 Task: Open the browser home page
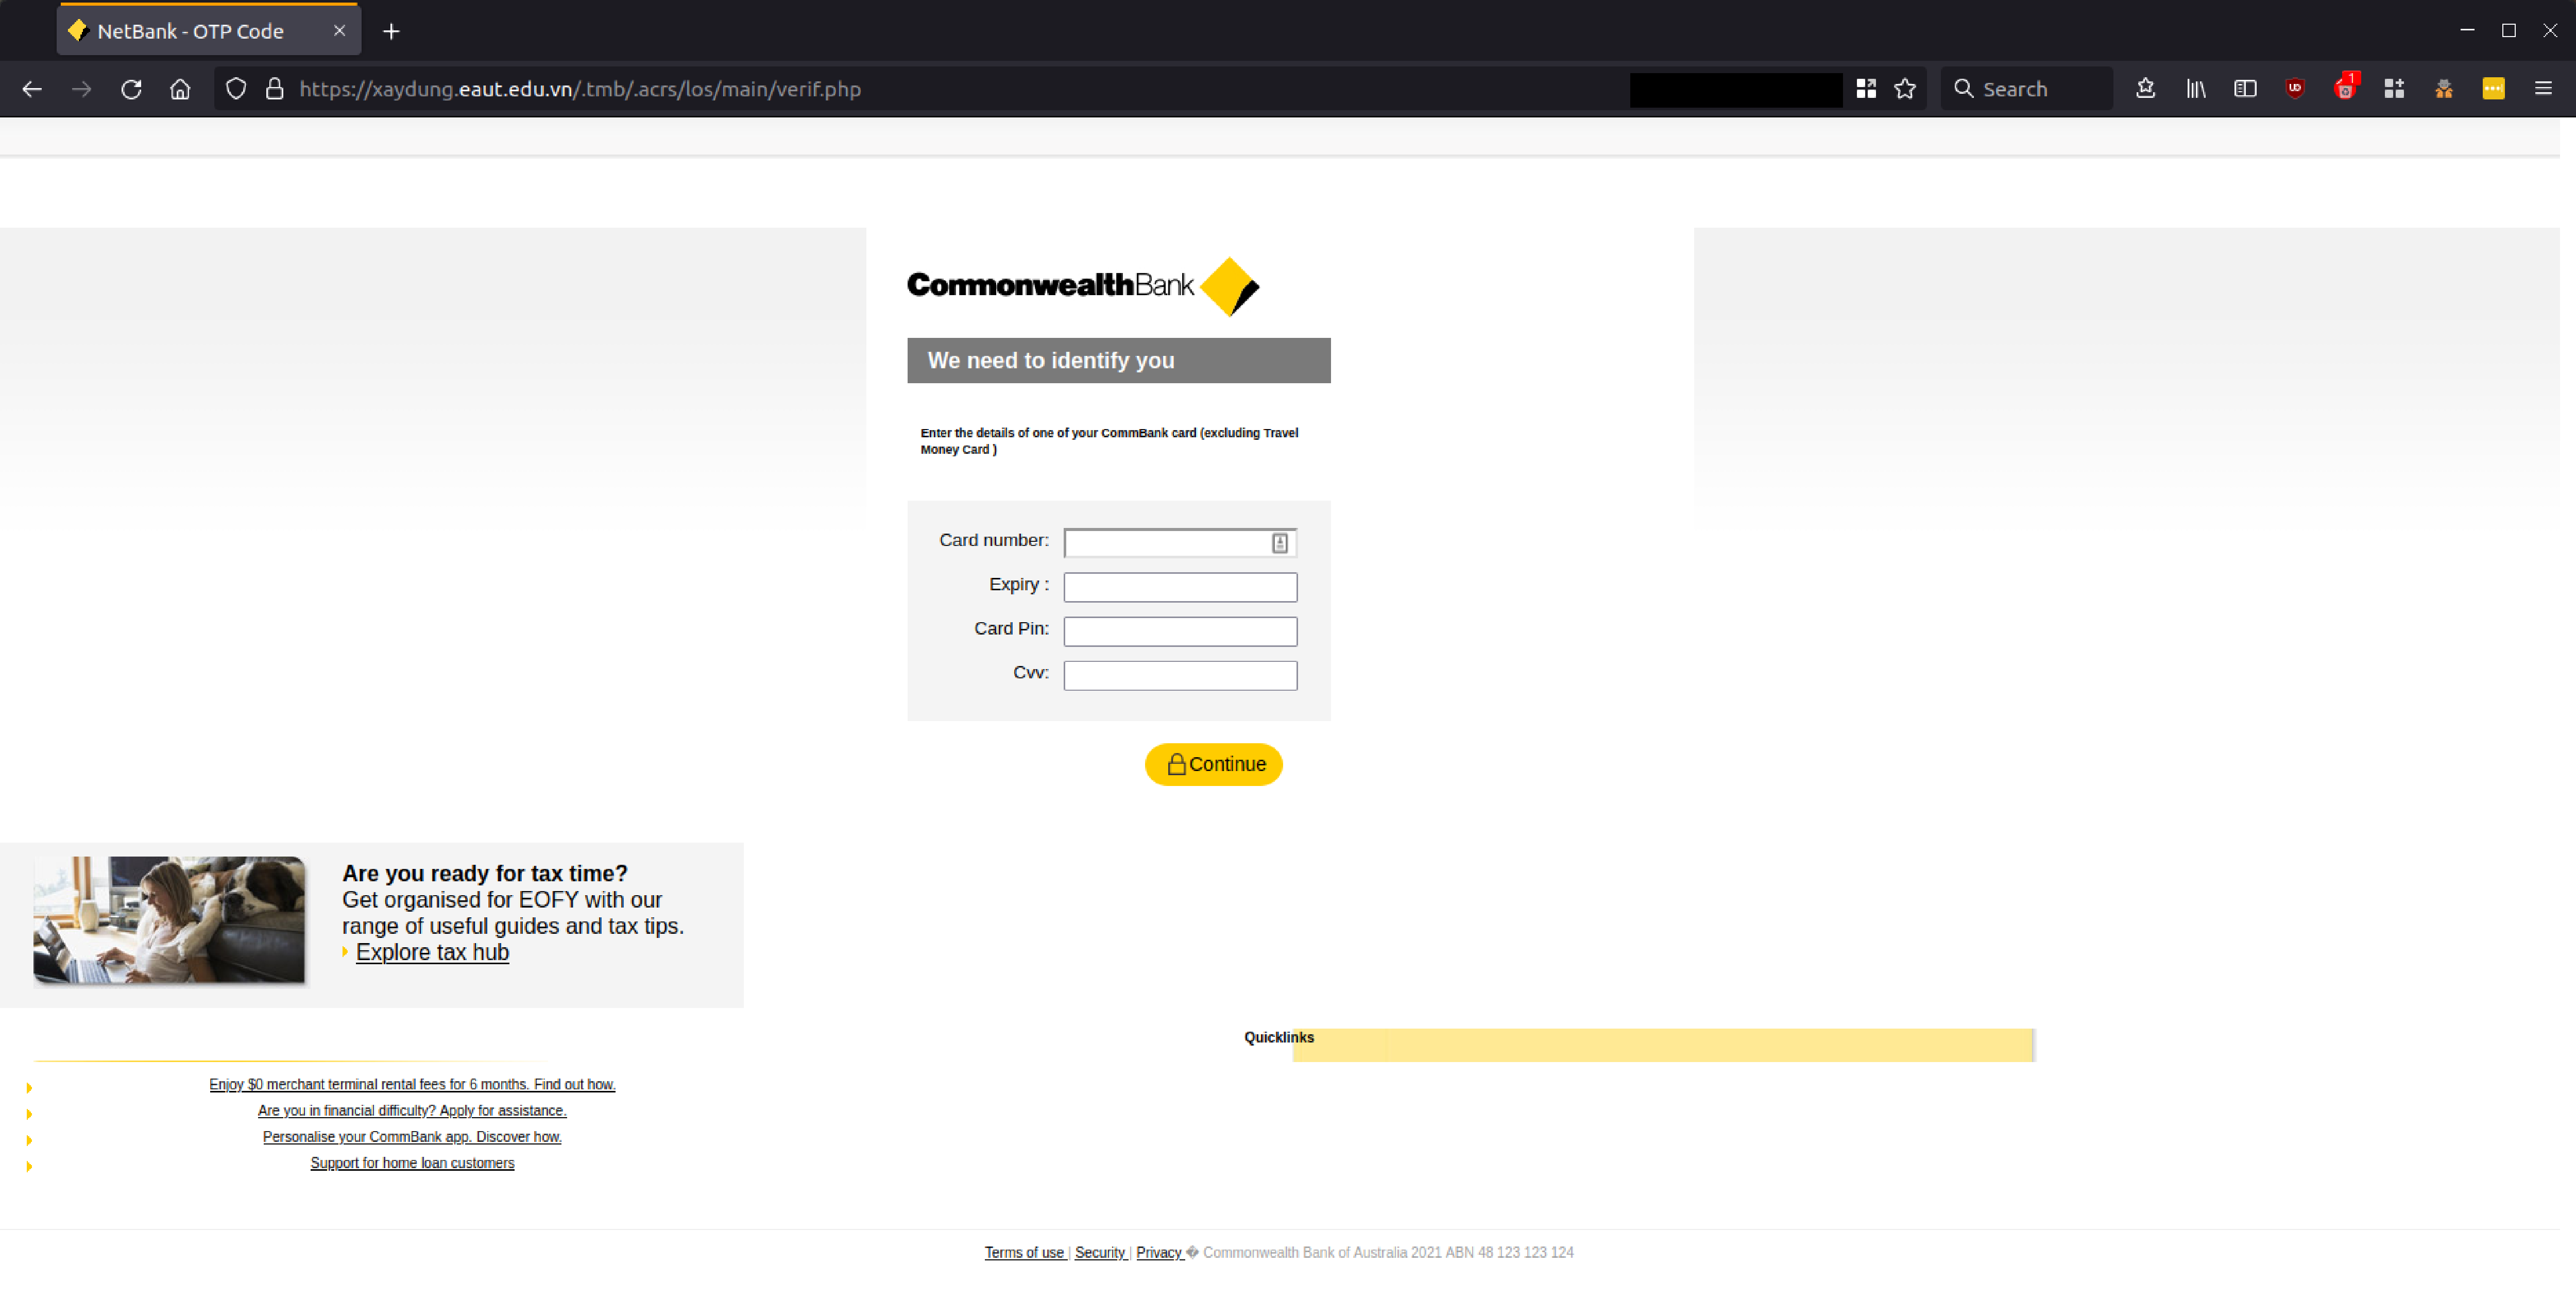pos(180,89)
